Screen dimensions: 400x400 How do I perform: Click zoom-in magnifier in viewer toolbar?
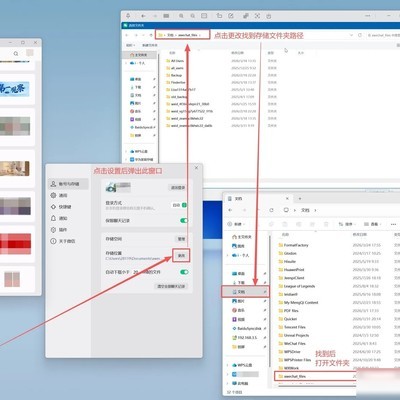181,16
